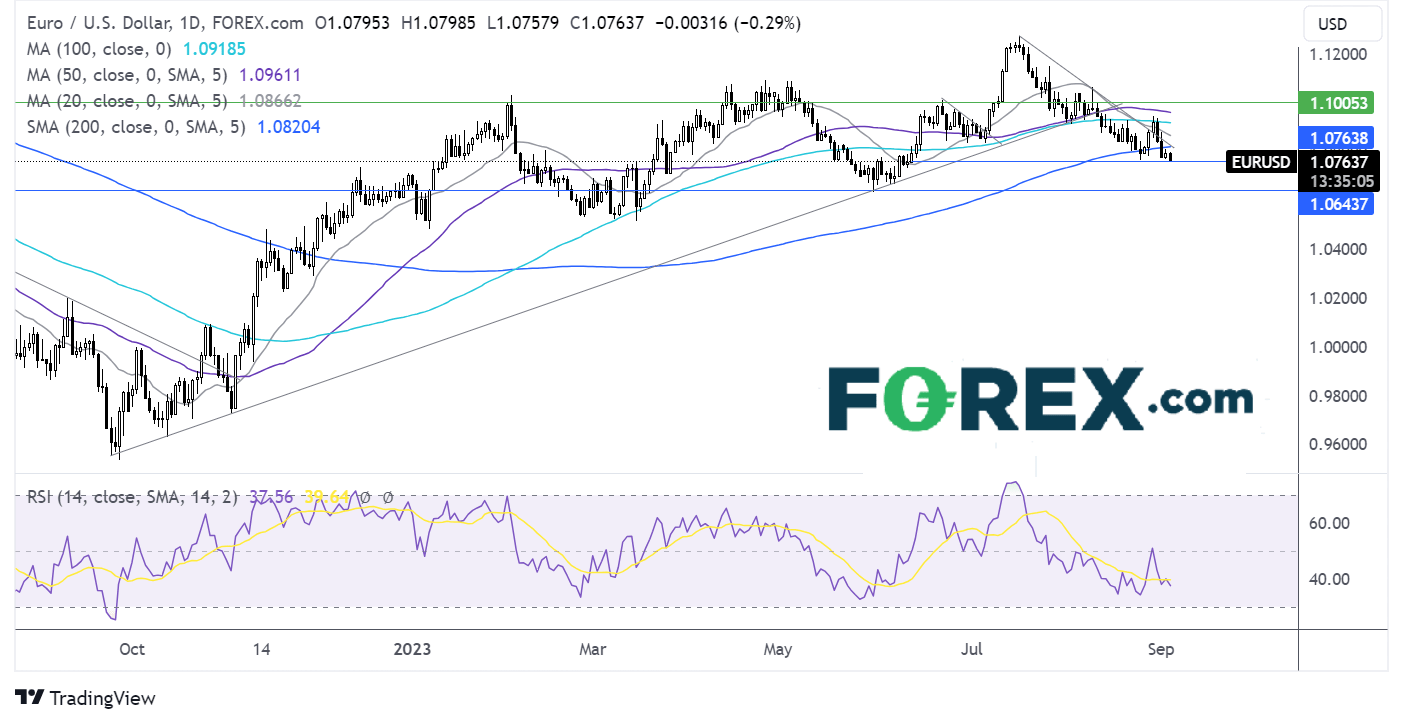Click the Mar label on the time axis

tap(593, 649)
